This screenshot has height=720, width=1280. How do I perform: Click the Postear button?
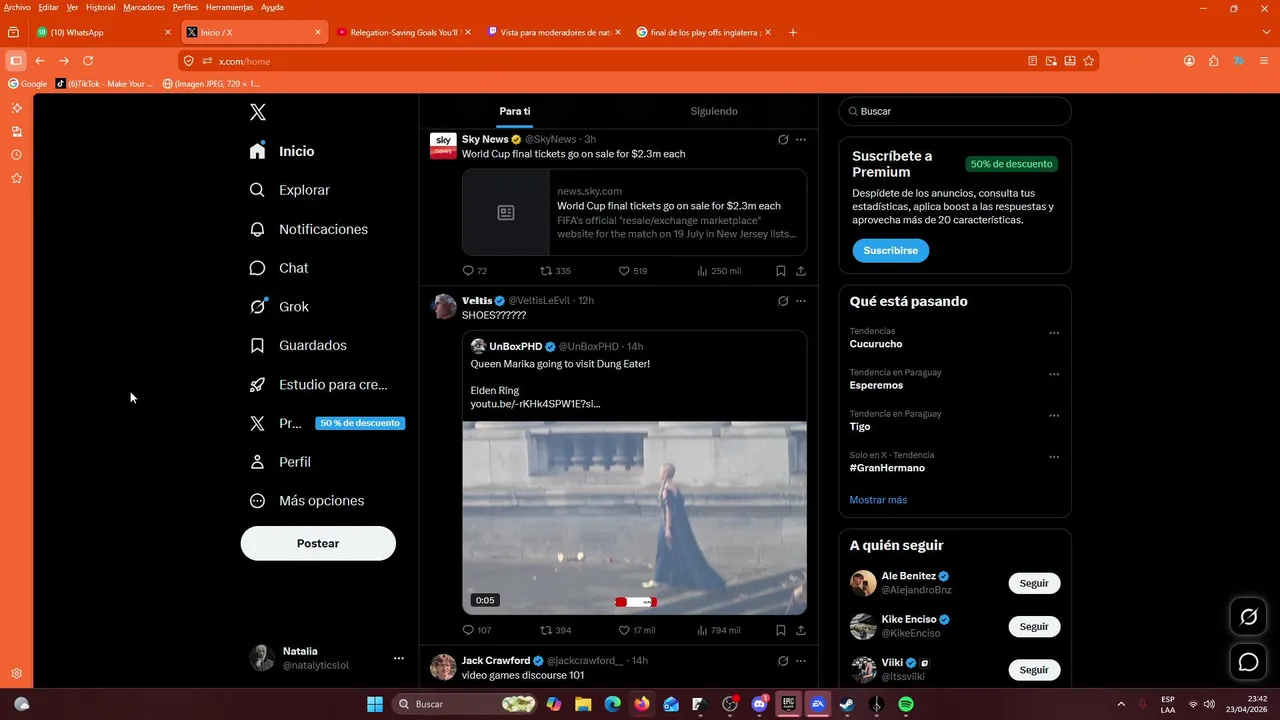[x=318, y=543]
